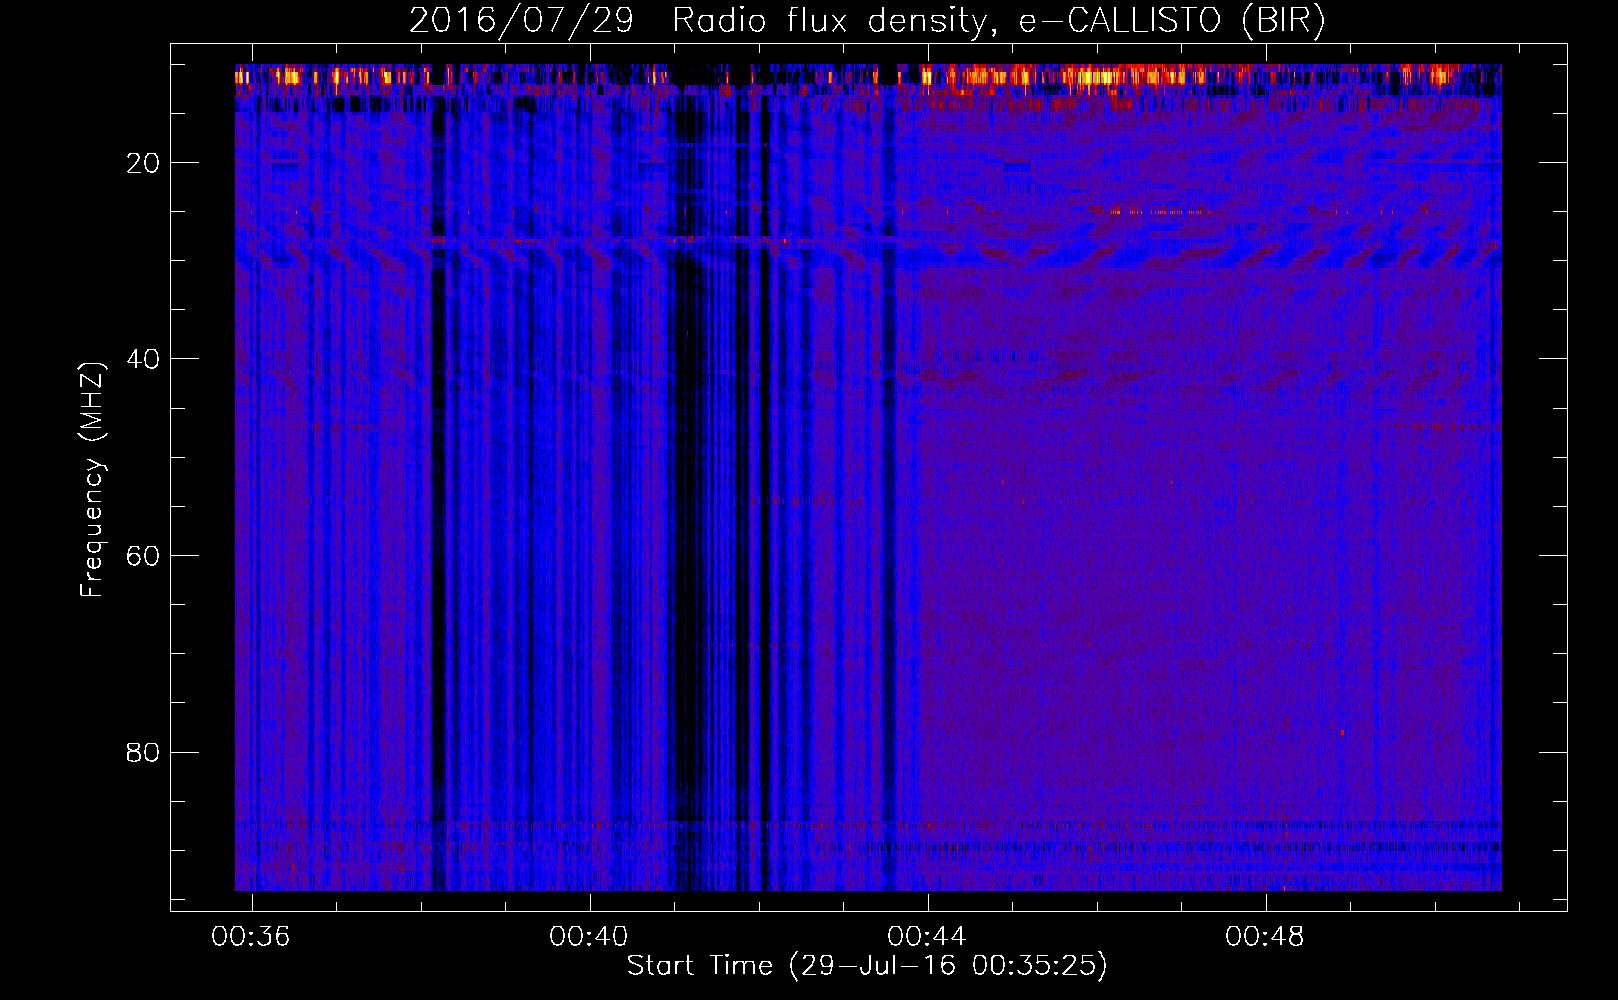Click the 20 frequency tick label

(x=143, y=163)
